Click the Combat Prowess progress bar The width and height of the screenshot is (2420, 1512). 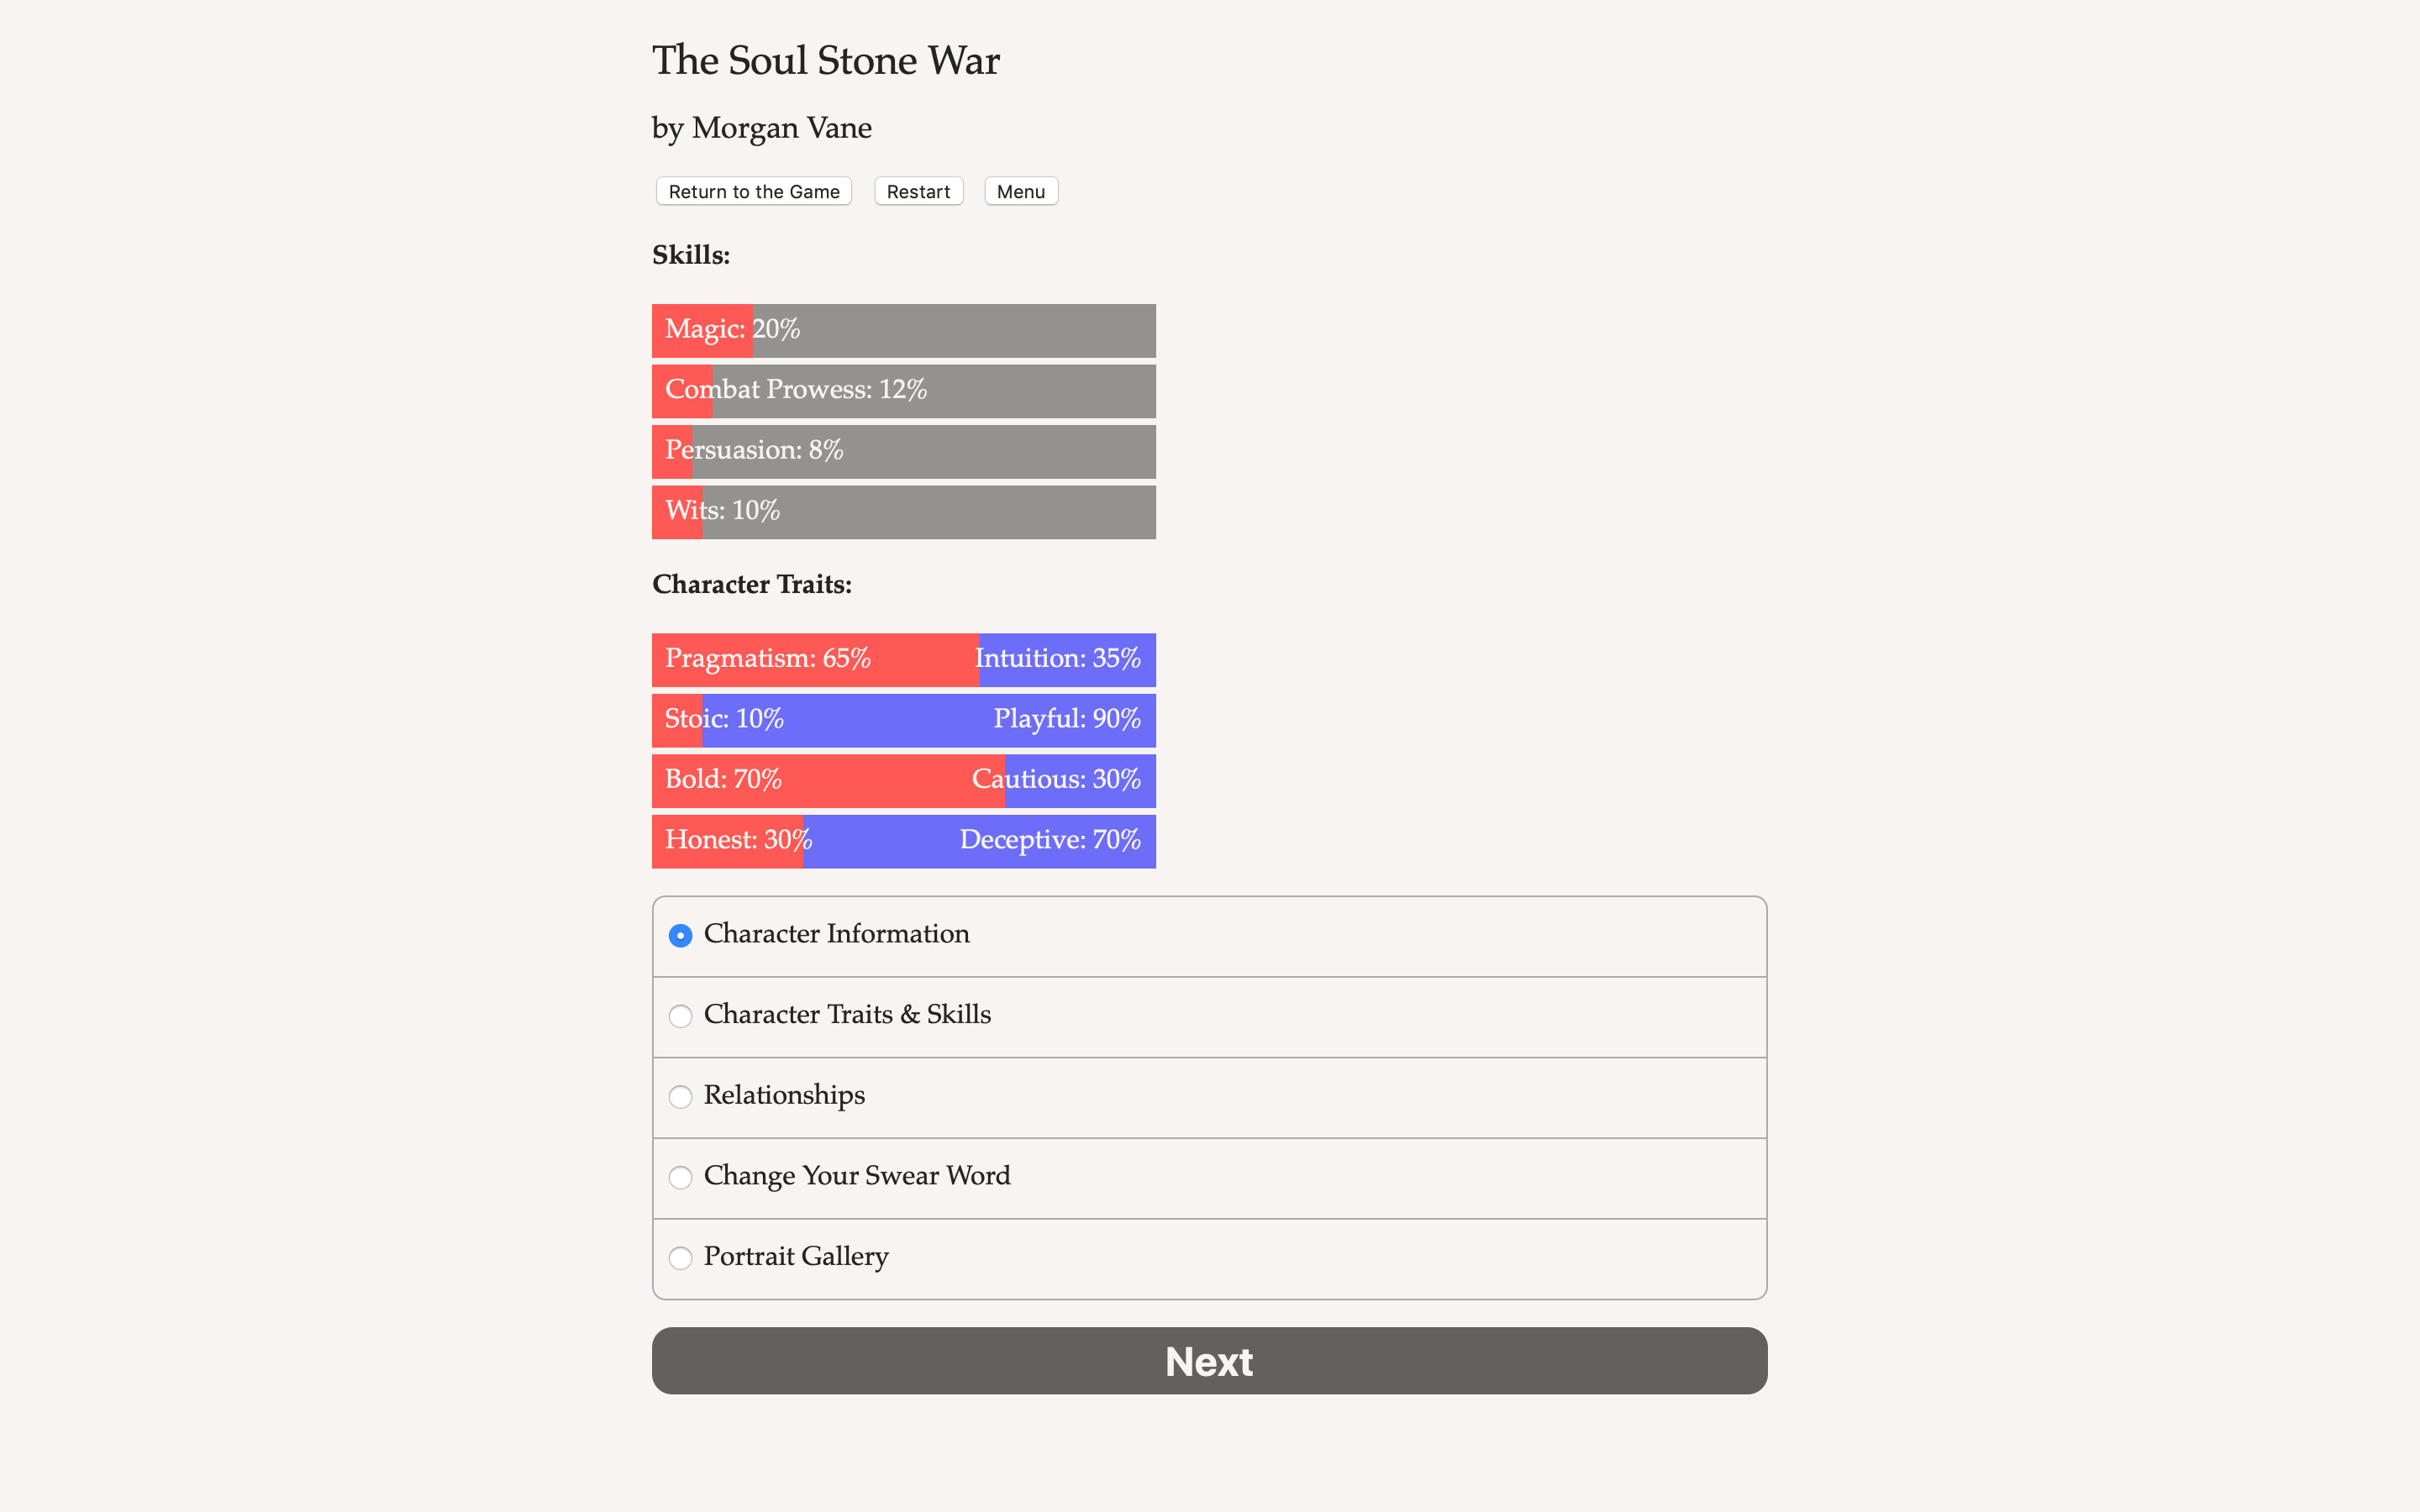903,391
